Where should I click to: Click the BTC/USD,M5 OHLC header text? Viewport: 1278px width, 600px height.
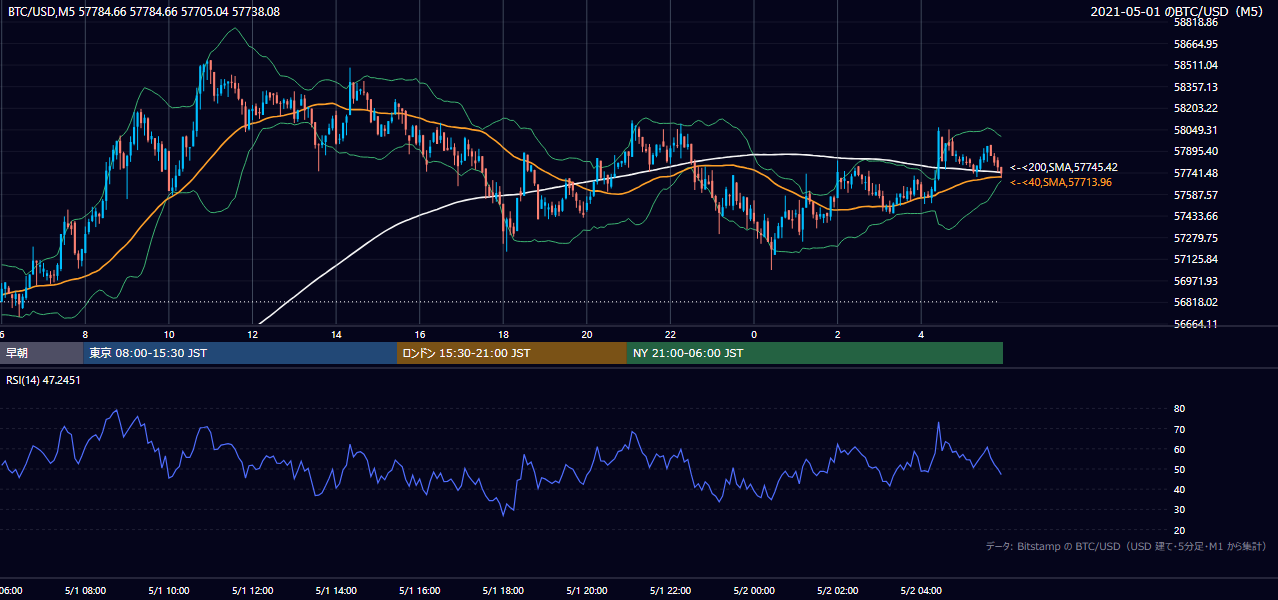pos(144,12)
